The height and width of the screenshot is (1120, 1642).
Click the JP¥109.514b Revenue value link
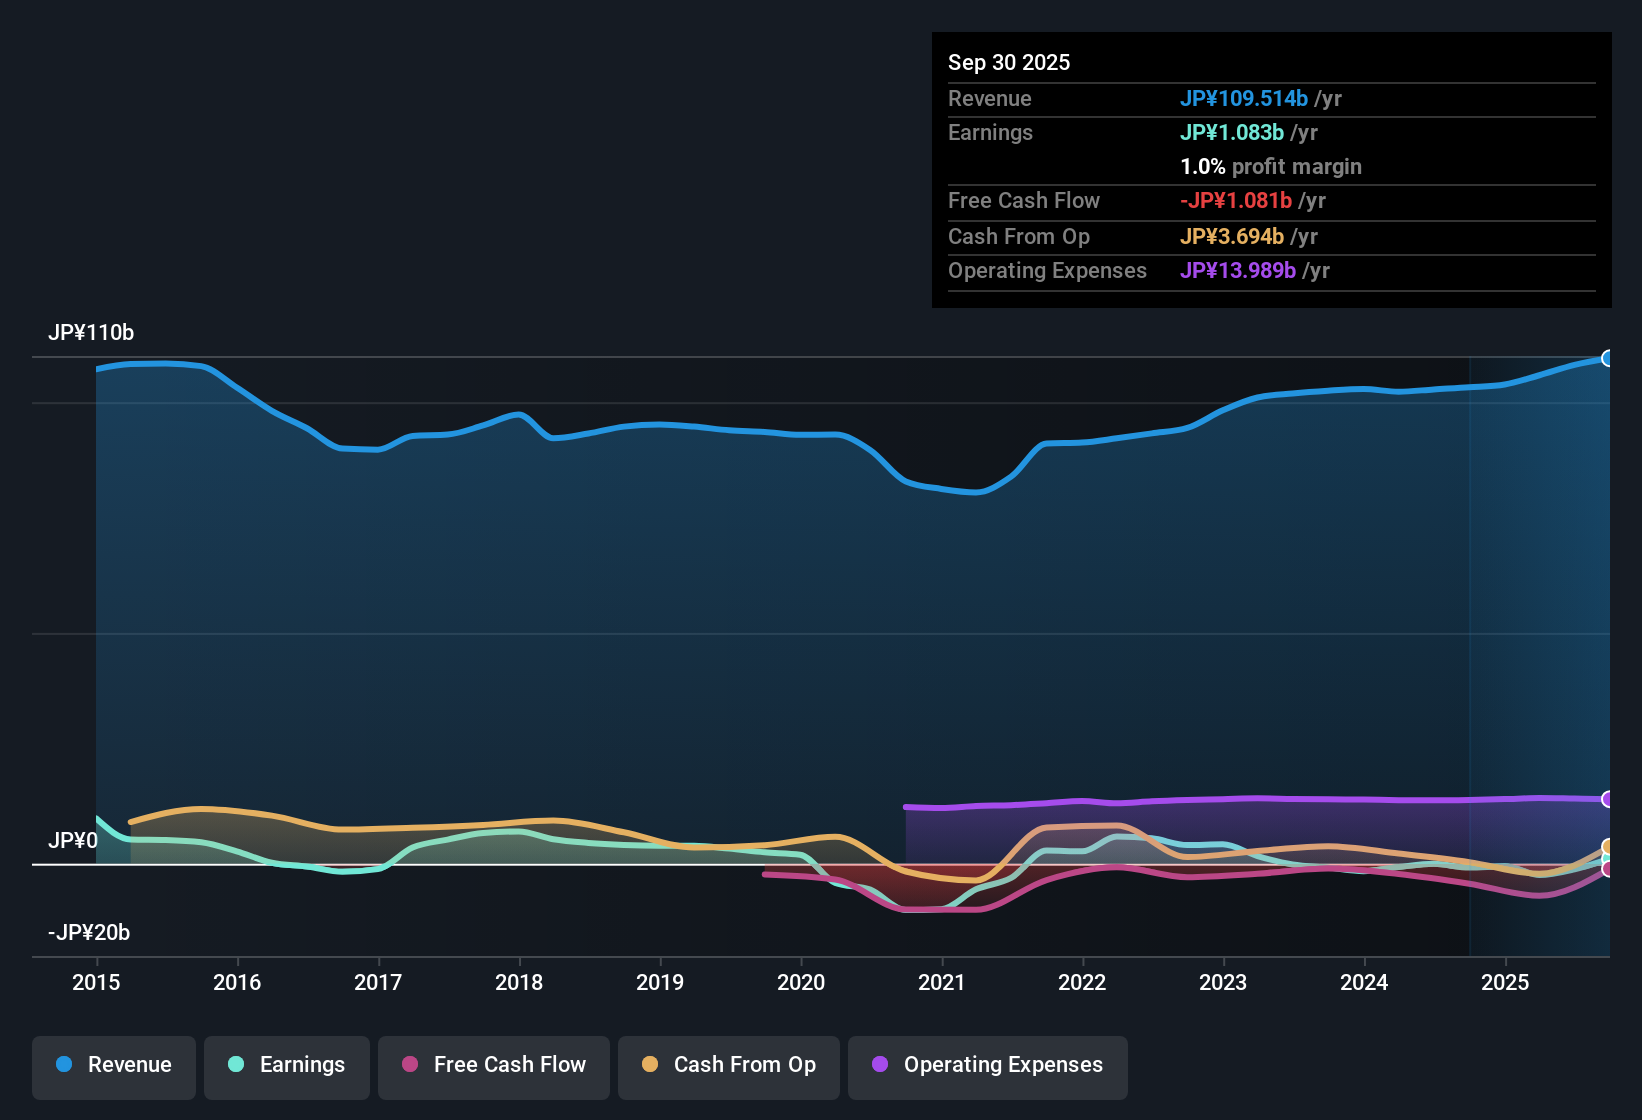click(1245, 99)
